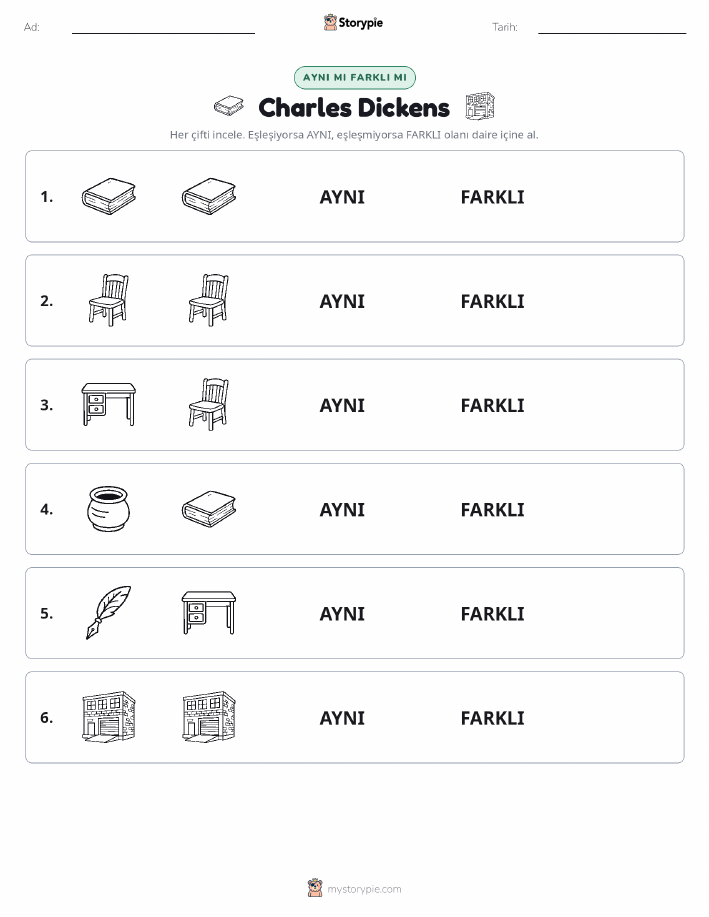Click the desk icon in row 3
709x917 pixels.
[x=109, y=404]
